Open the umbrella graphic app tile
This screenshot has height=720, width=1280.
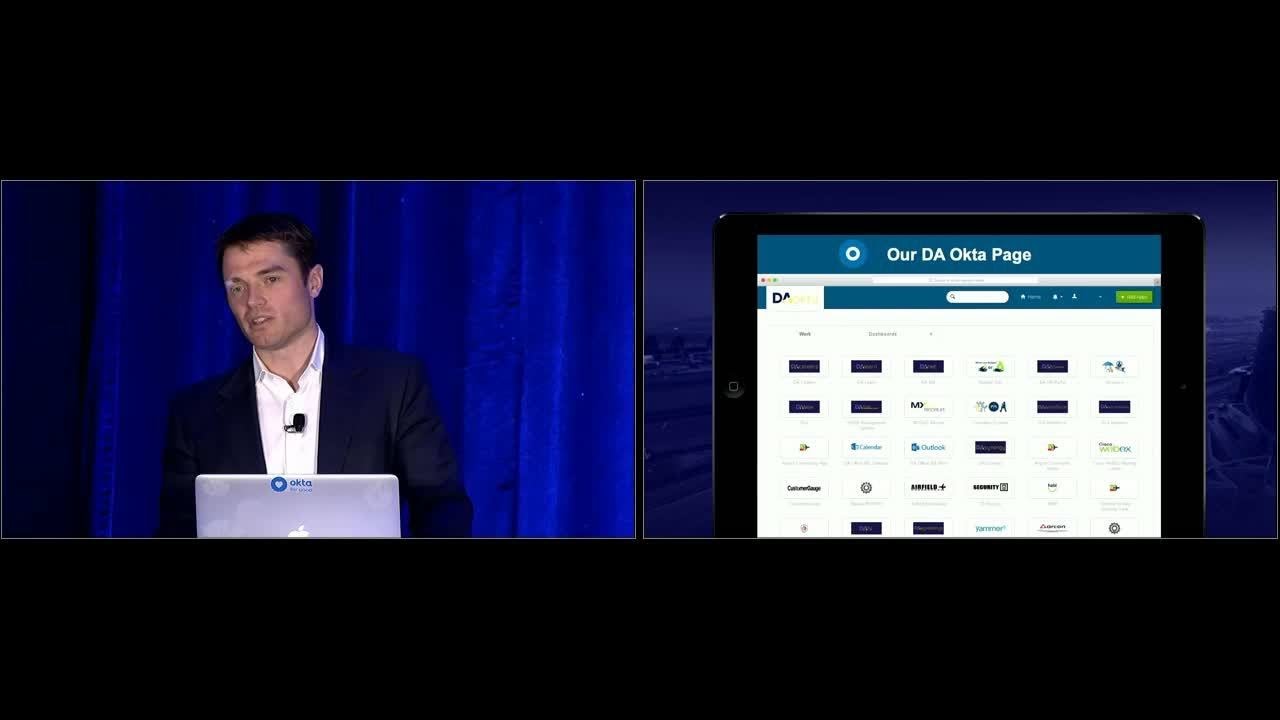(1114, 367)
